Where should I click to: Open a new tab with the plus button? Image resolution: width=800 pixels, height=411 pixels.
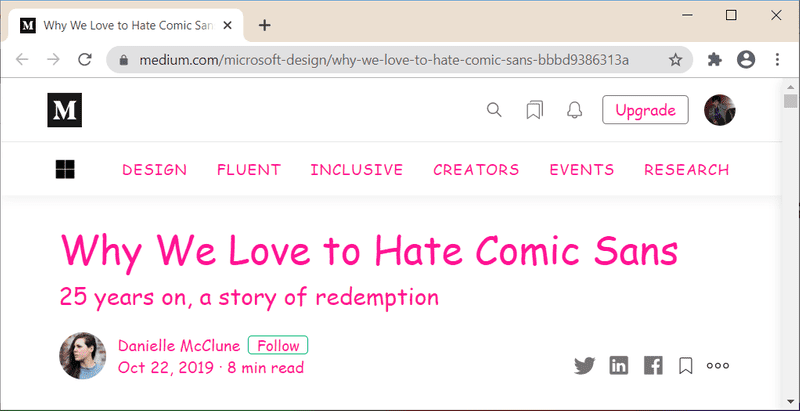coord(264,25)
